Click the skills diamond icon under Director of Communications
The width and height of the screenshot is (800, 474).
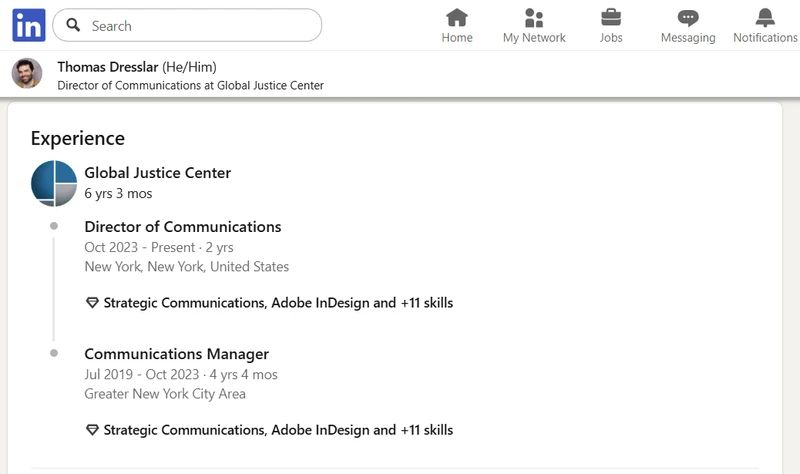coord(92,303)
